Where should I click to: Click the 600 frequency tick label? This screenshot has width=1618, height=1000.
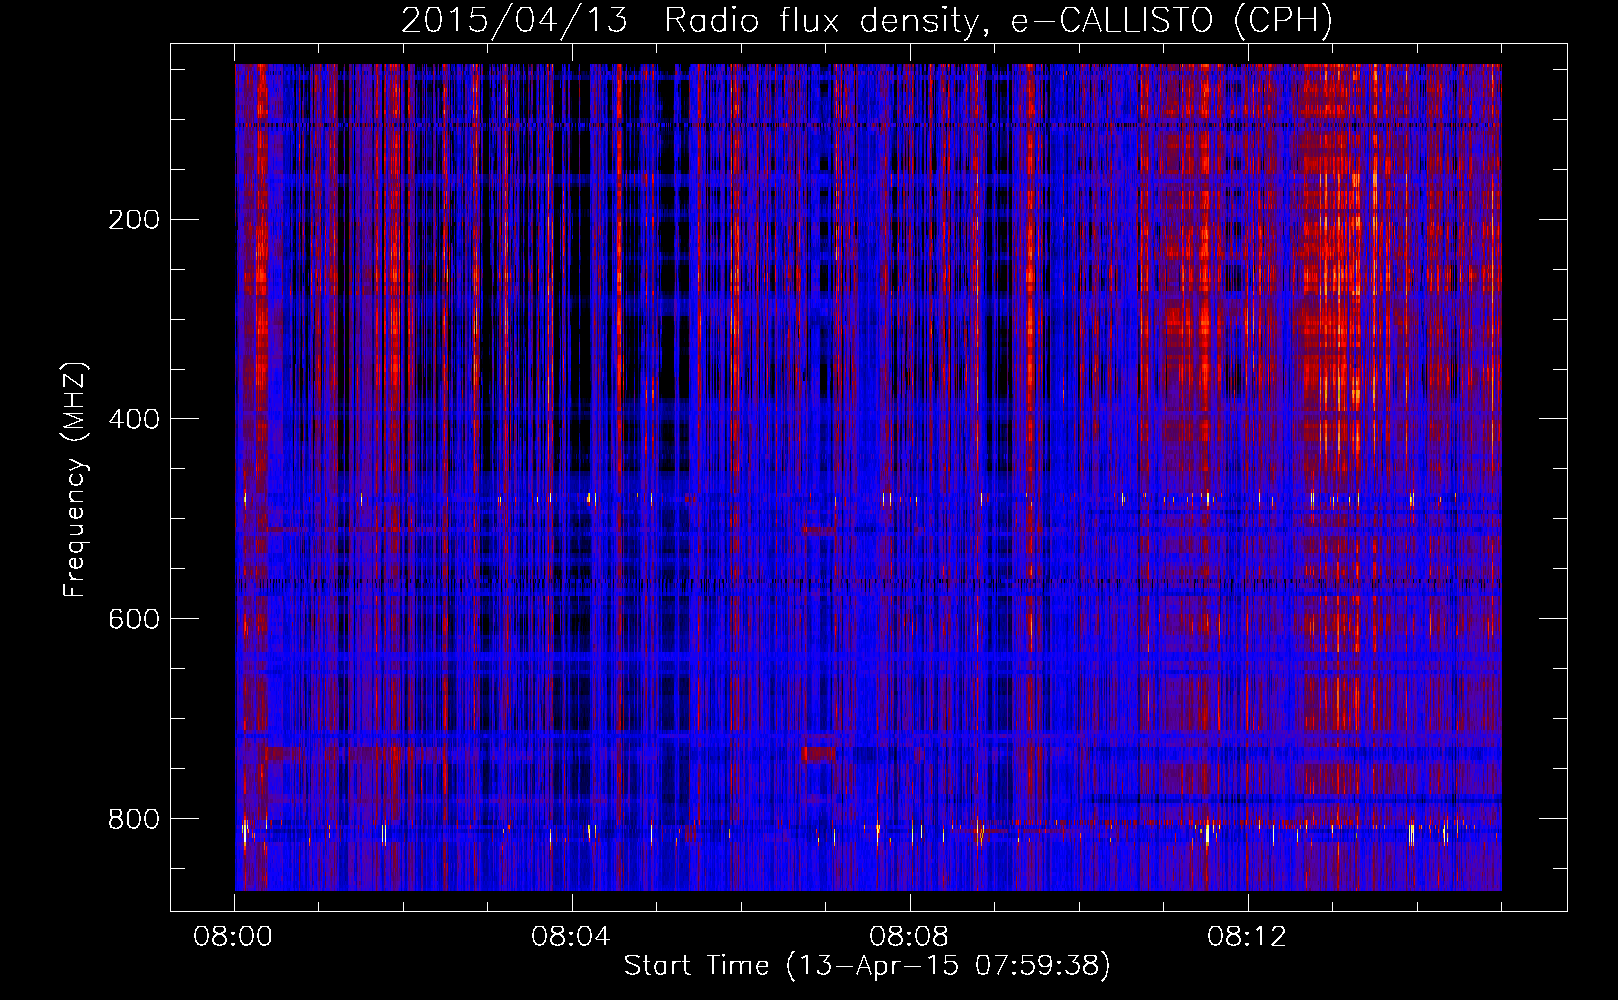click(x=133, y=619)
